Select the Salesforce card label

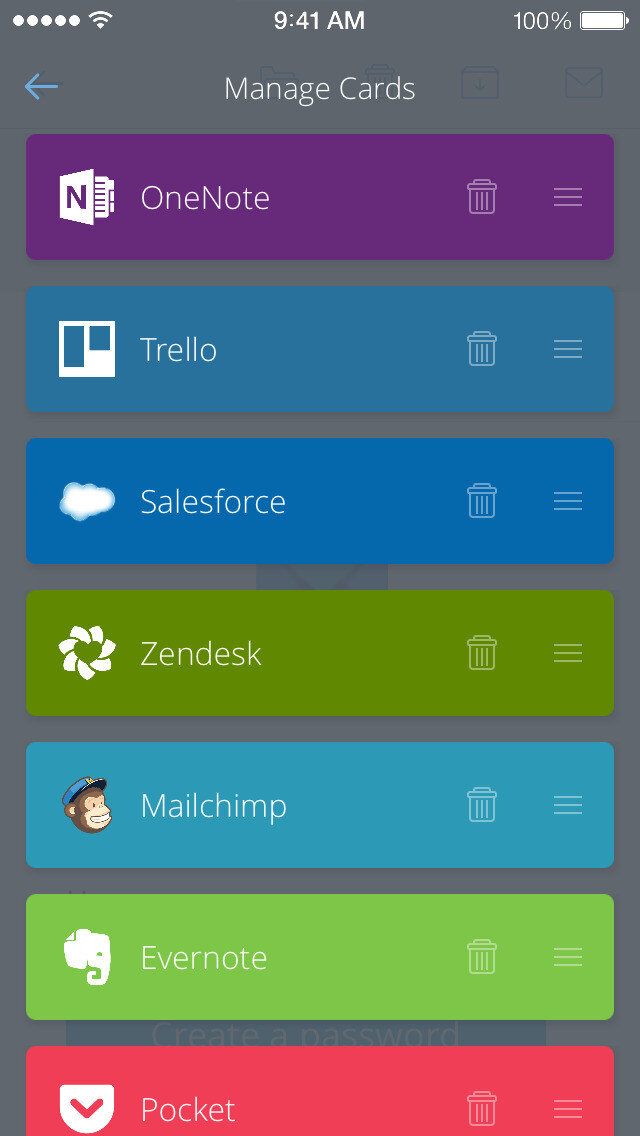[x=213, y=501]
